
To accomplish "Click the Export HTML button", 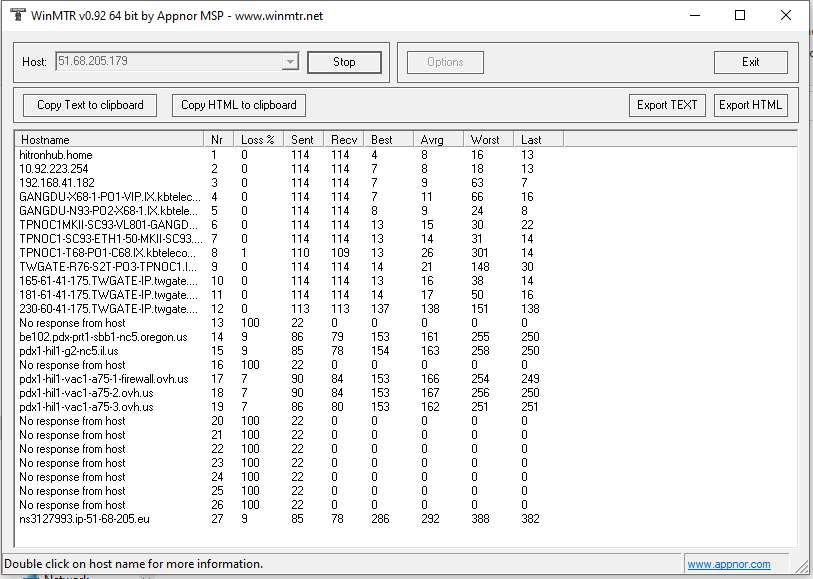I will 750,105.
